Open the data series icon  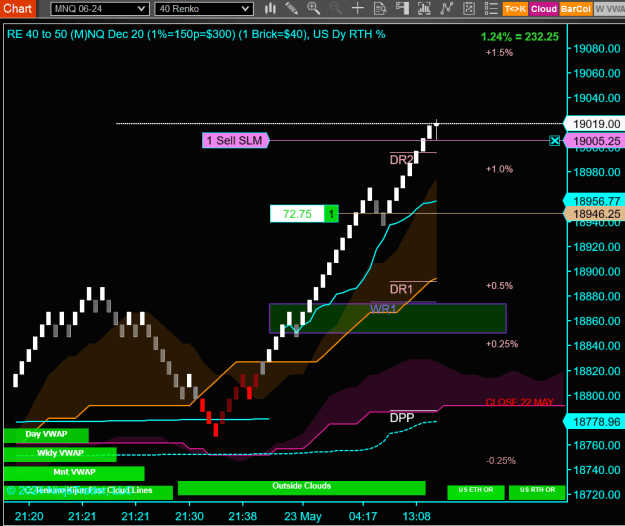[x=424, y=8]
